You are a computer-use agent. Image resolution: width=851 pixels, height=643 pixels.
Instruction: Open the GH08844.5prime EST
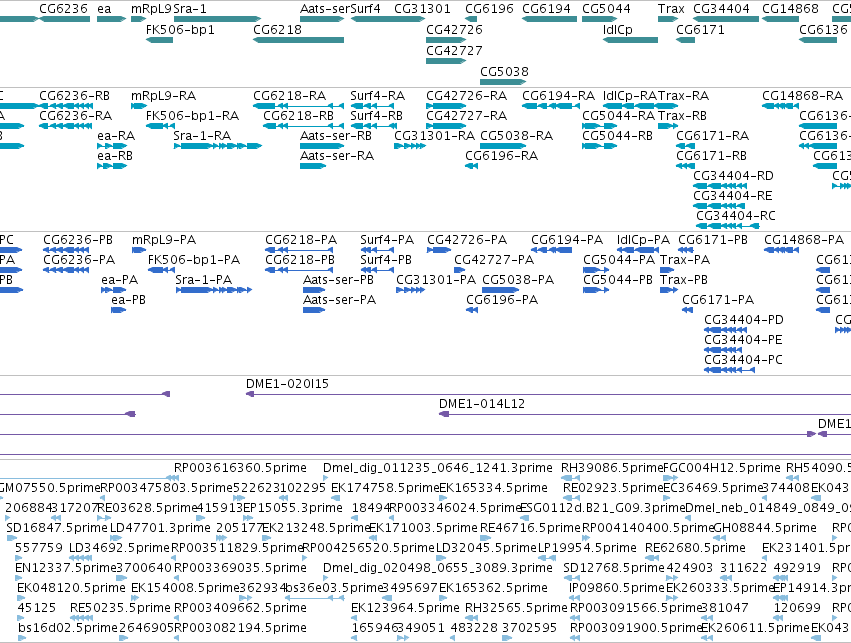point(719,538)
